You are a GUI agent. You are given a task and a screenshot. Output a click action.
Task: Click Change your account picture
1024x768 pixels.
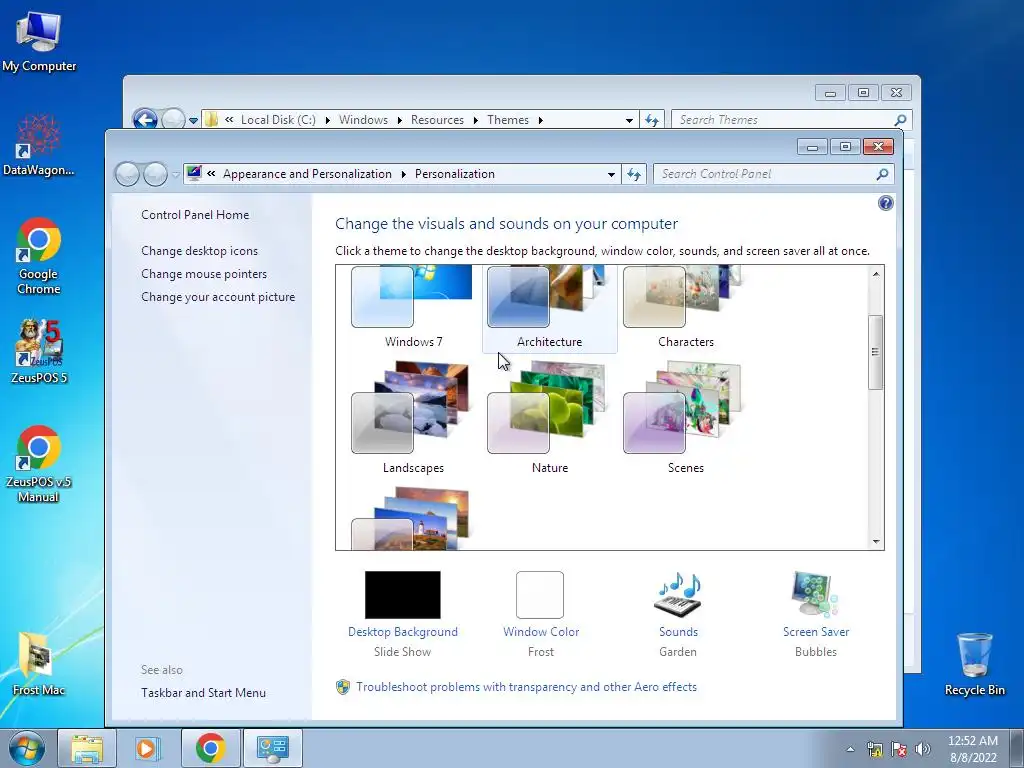tap(218, 296)
